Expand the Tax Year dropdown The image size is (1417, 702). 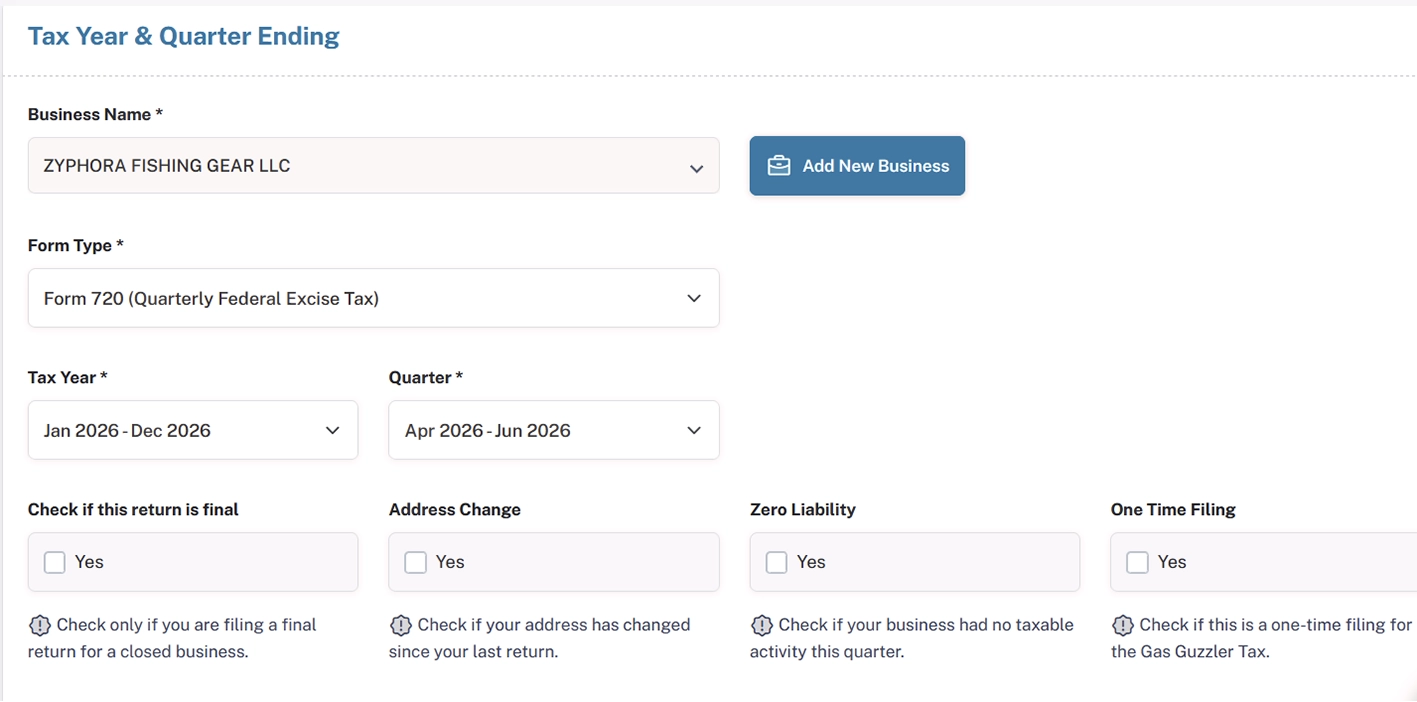(x=193, y=430)
